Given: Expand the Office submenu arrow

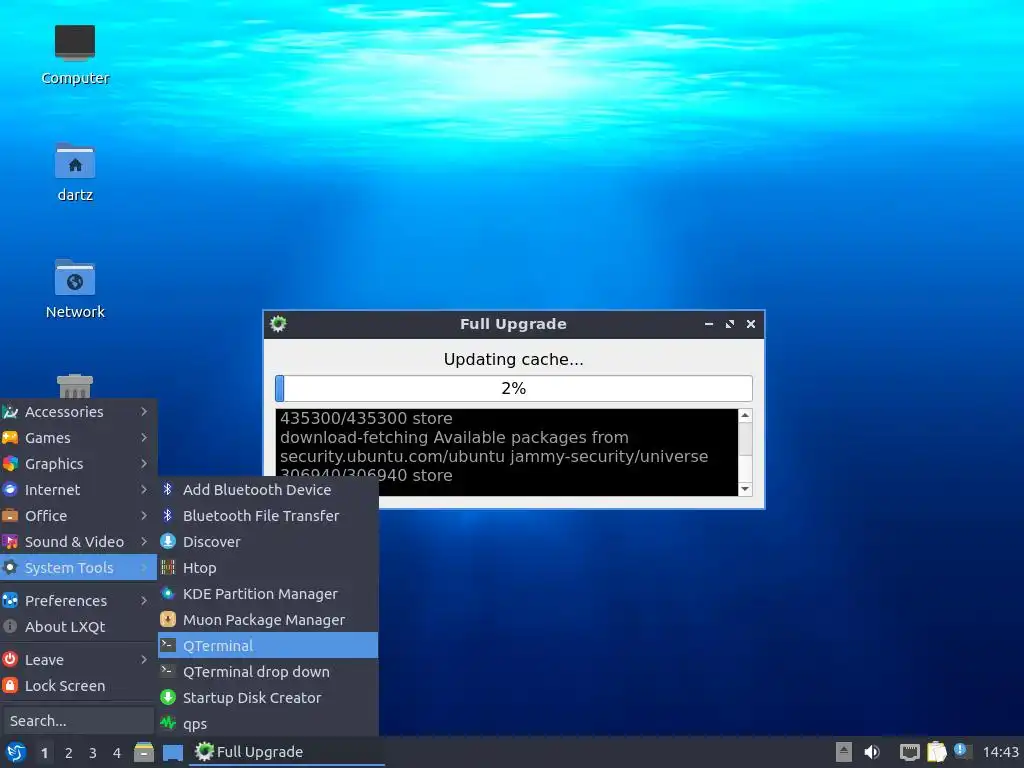Looking at the screenshot, I should (144, 515).
